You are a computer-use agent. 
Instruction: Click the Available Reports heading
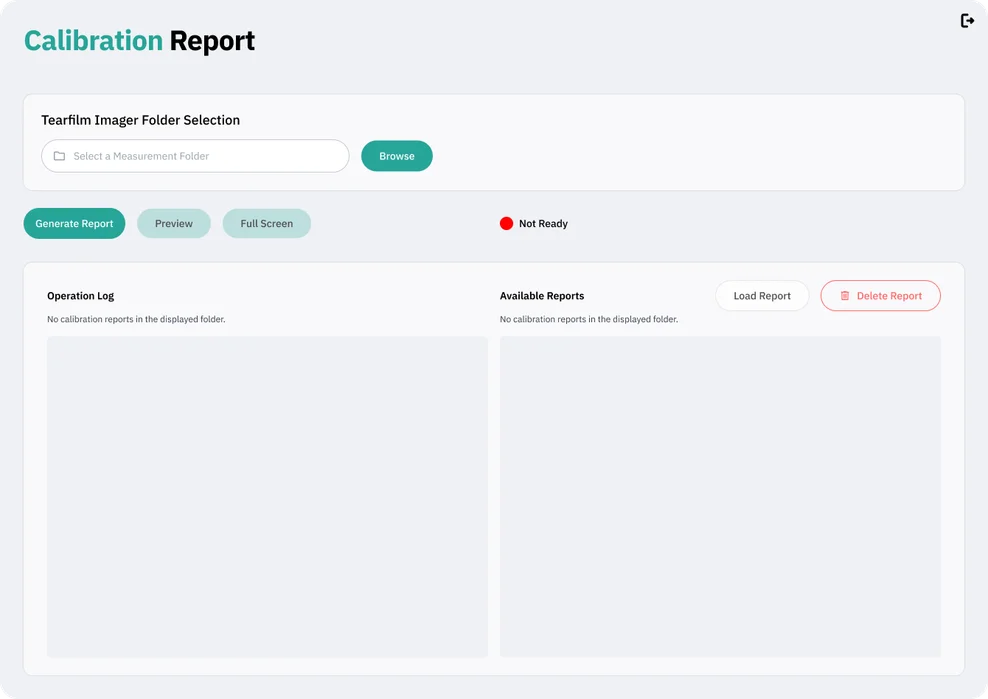pos(542,296)
